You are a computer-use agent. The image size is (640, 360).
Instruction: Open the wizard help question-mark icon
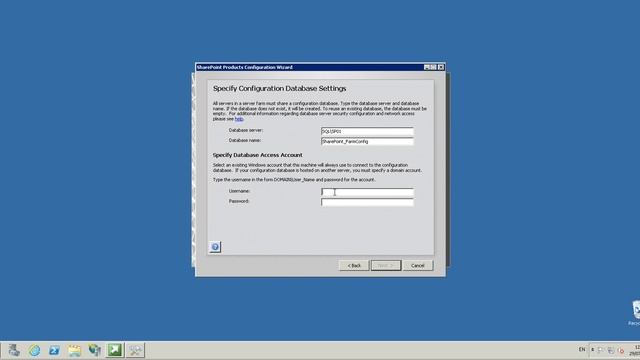click(215, 247)
